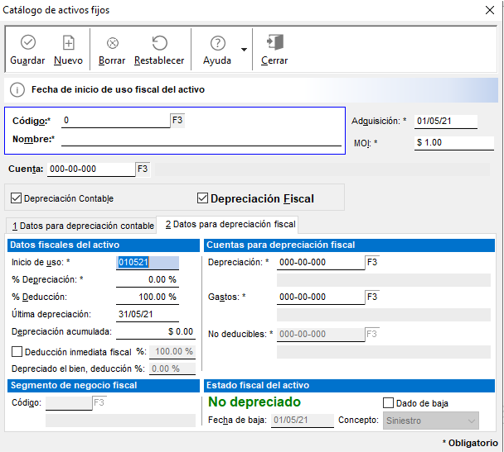Image resolution: width=504 pixels, height=452 pixels.
Task: Open F3 lookup next to Código field
Action: pos(177,120)
